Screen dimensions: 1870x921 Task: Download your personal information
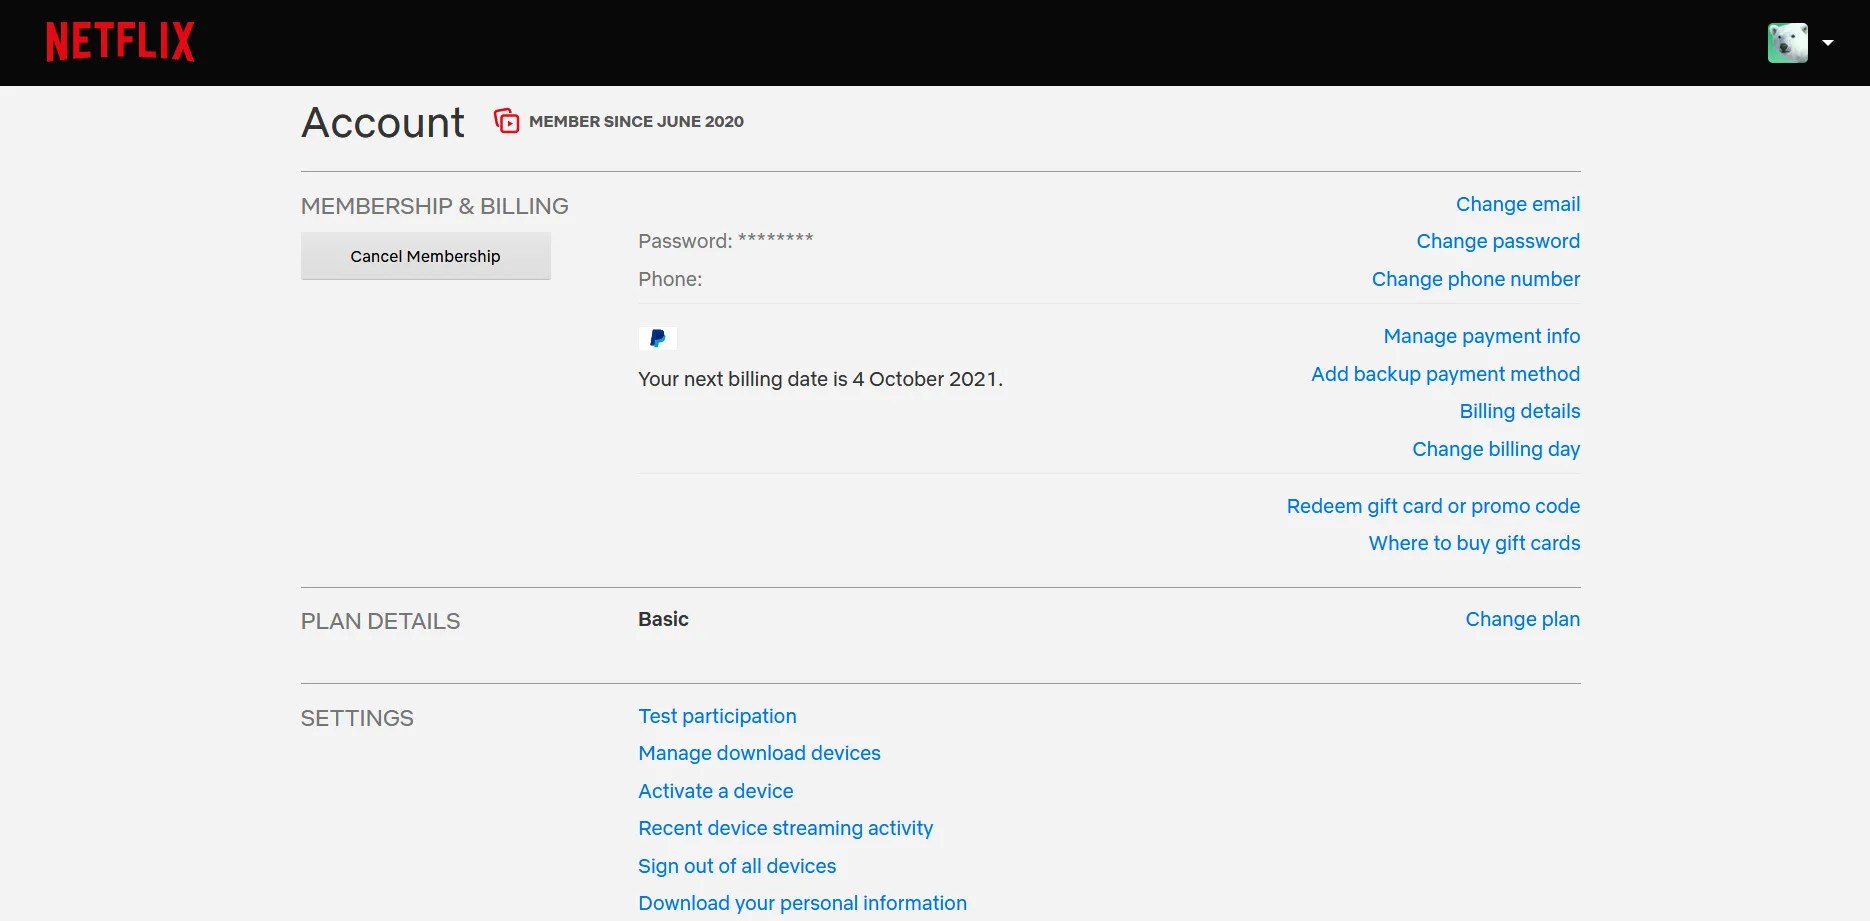point(801,903)
